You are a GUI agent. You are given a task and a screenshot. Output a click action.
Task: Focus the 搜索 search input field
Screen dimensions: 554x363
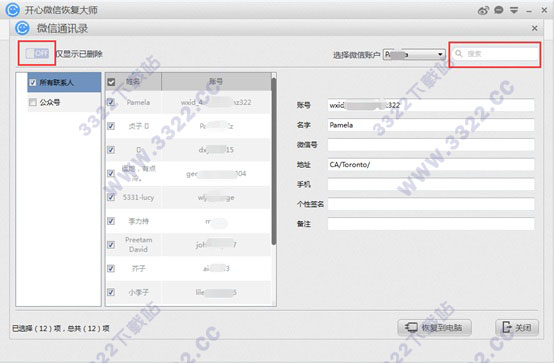coord(495,54)
